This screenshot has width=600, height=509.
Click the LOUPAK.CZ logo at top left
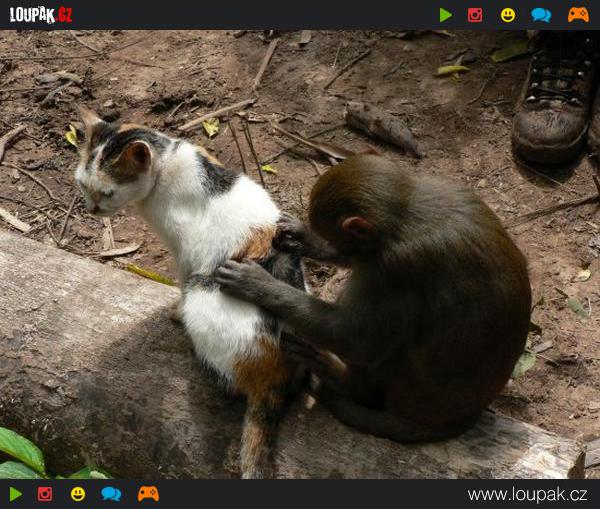(41, 15)
